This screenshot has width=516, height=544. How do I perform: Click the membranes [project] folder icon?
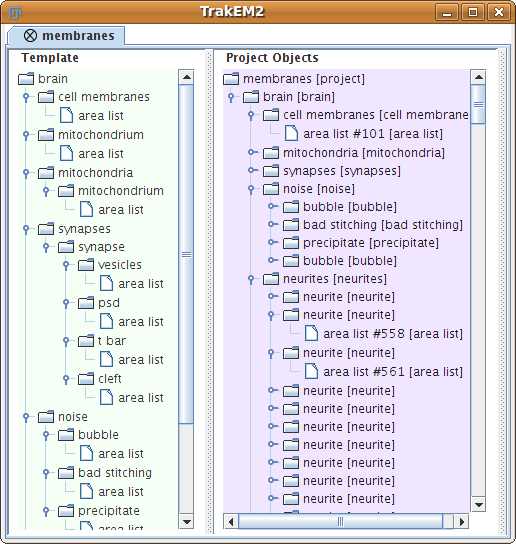coord(231,79)
